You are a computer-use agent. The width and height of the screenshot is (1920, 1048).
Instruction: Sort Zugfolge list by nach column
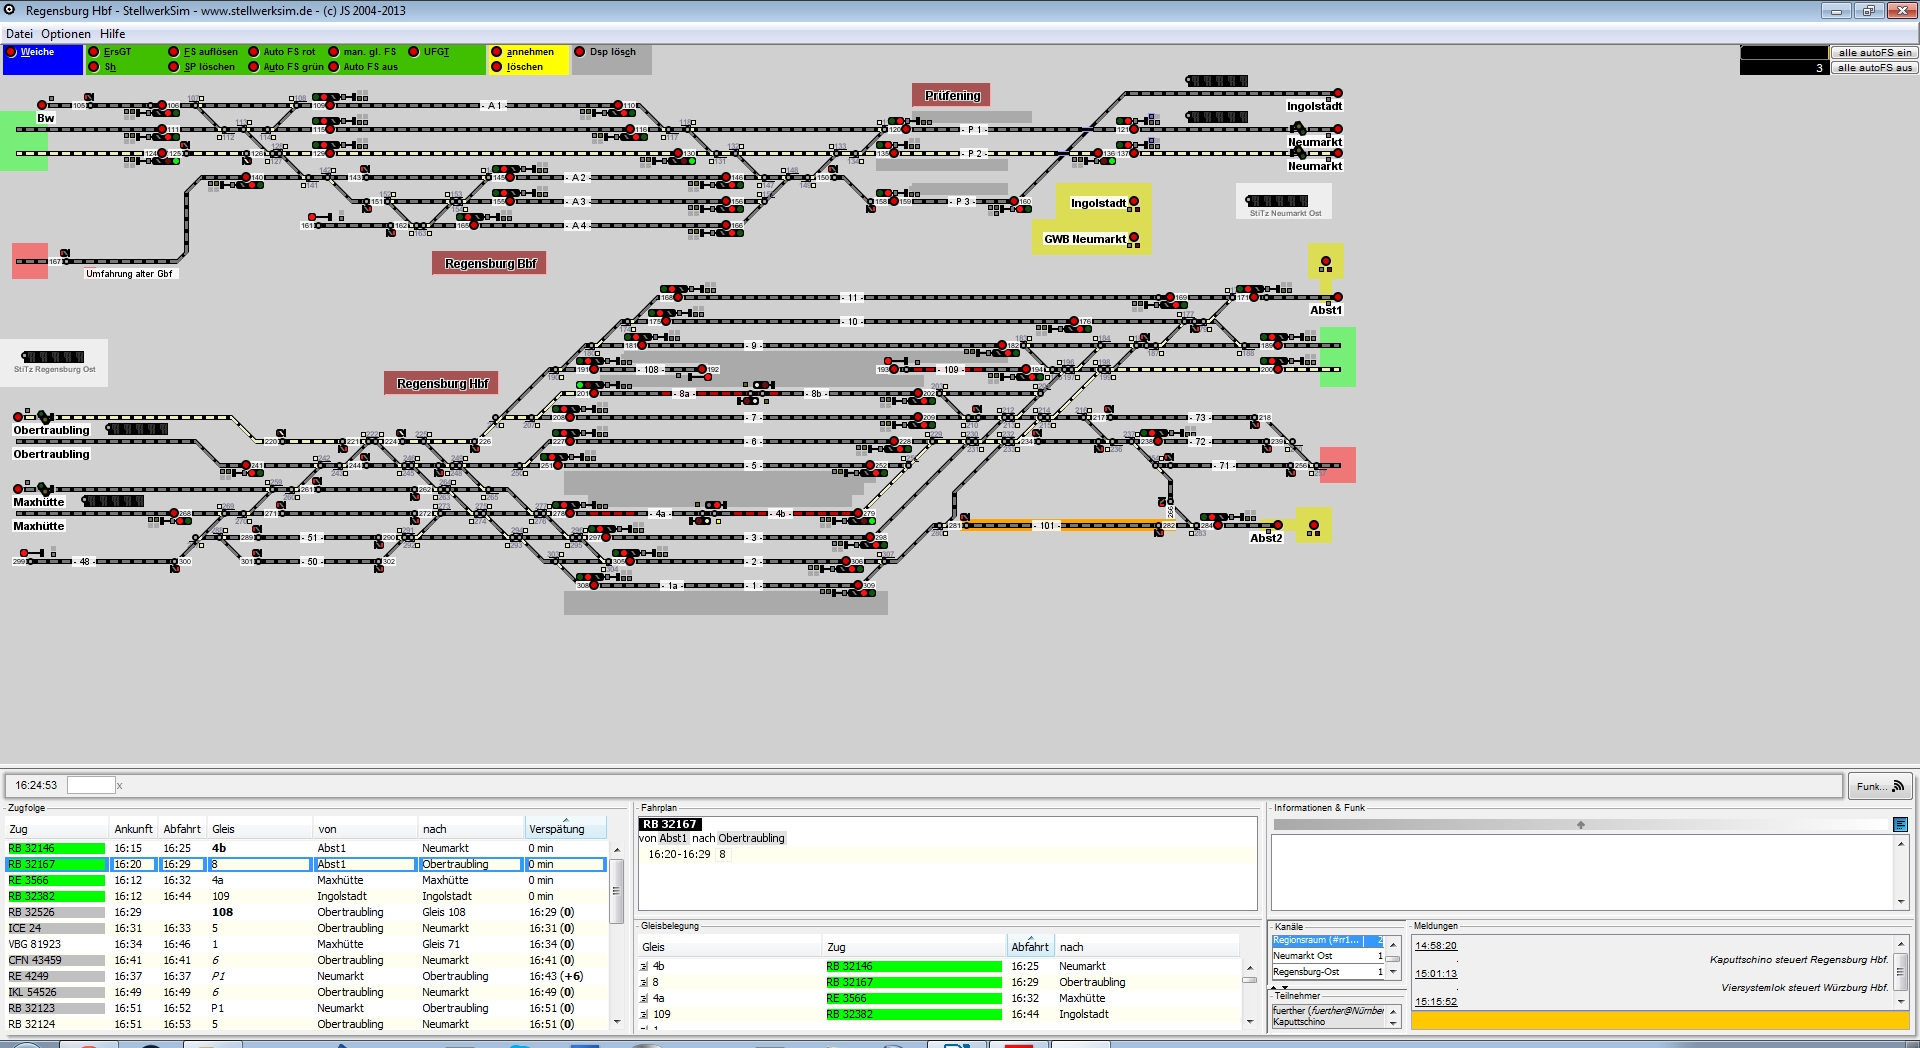pos(471,829)
